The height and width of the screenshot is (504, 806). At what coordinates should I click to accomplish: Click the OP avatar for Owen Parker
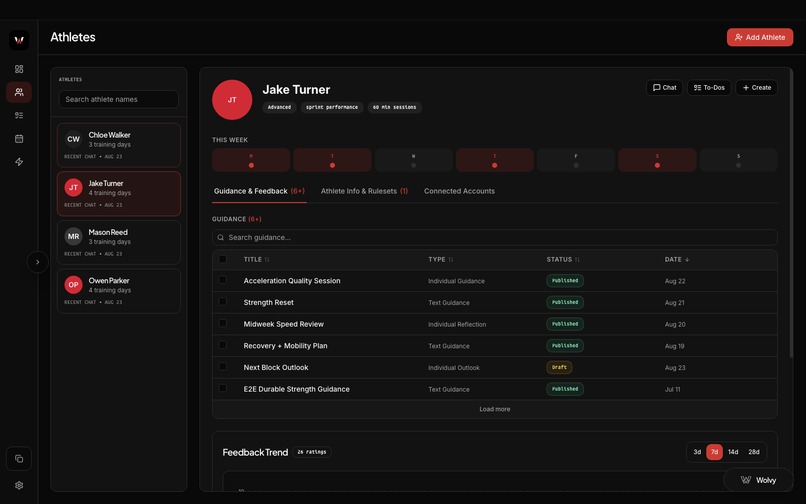pyautogui.click(x=74, y=284)
